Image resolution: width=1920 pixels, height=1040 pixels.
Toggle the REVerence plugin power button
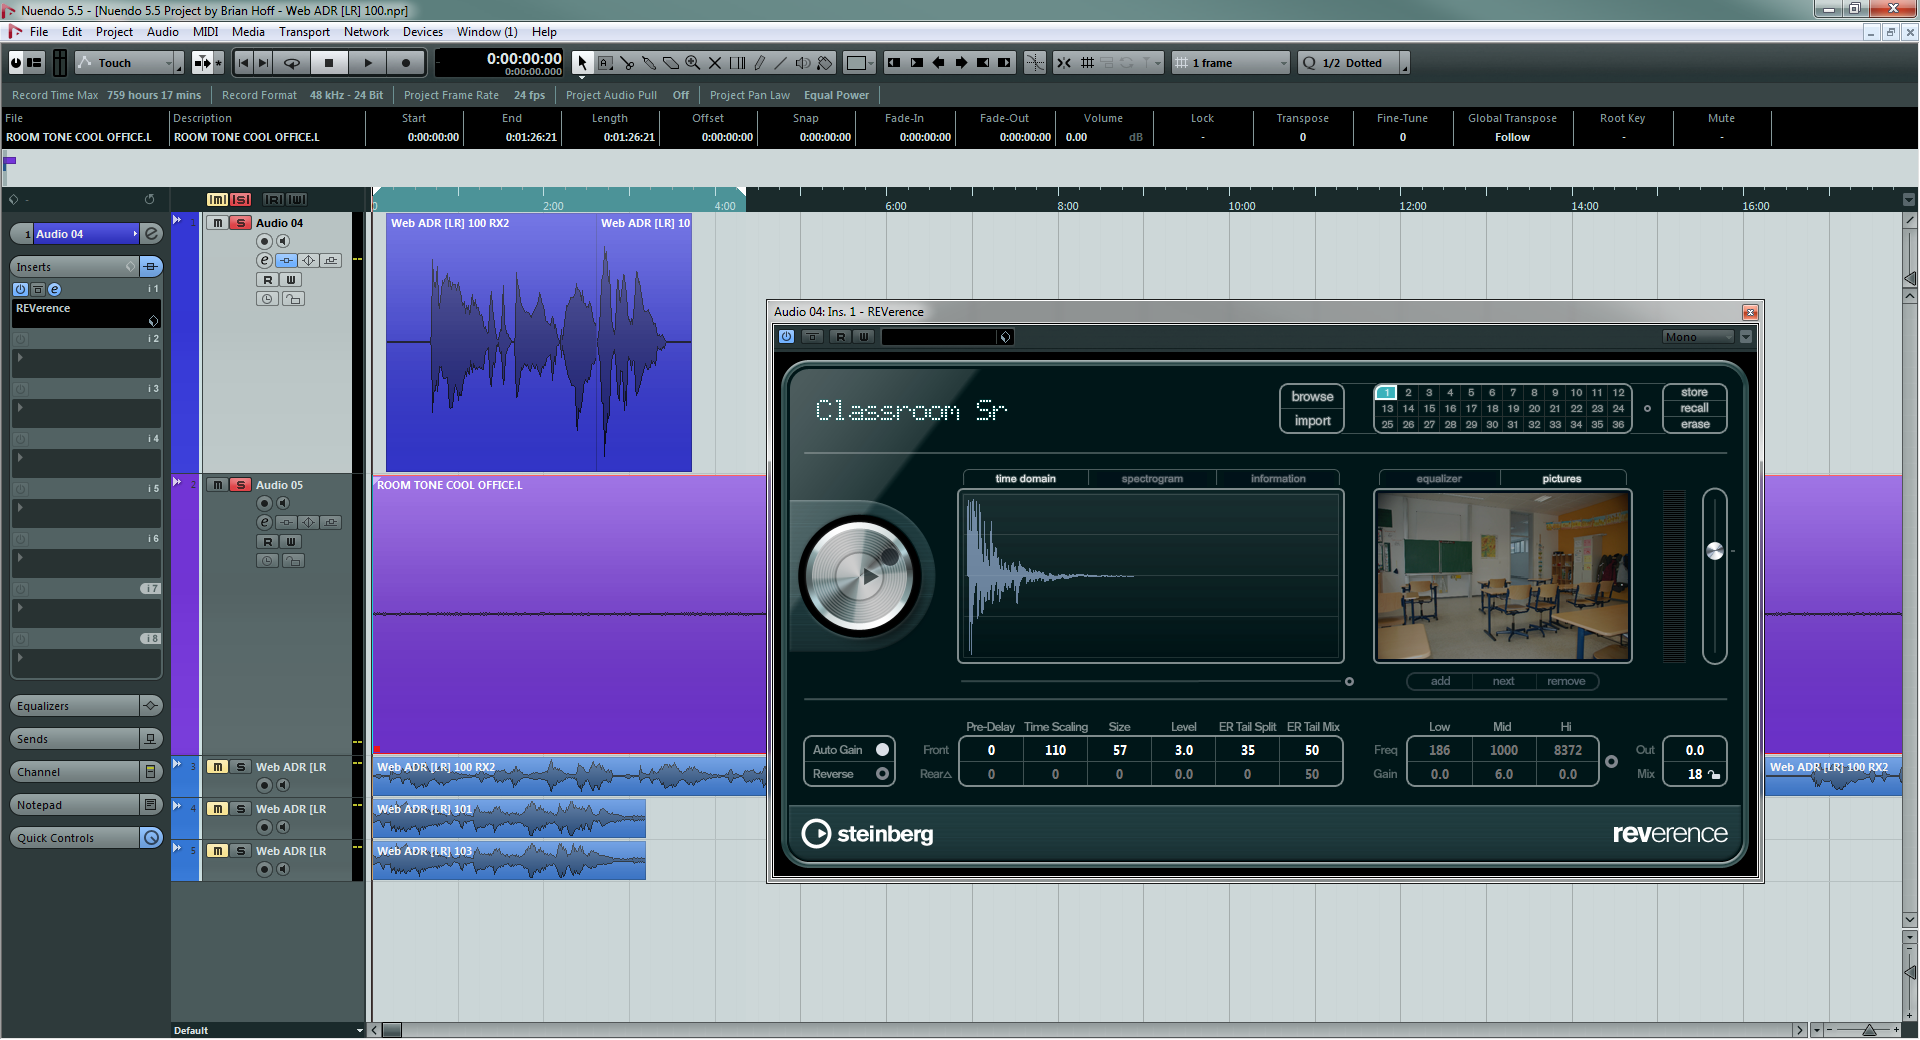coord(787,337)
